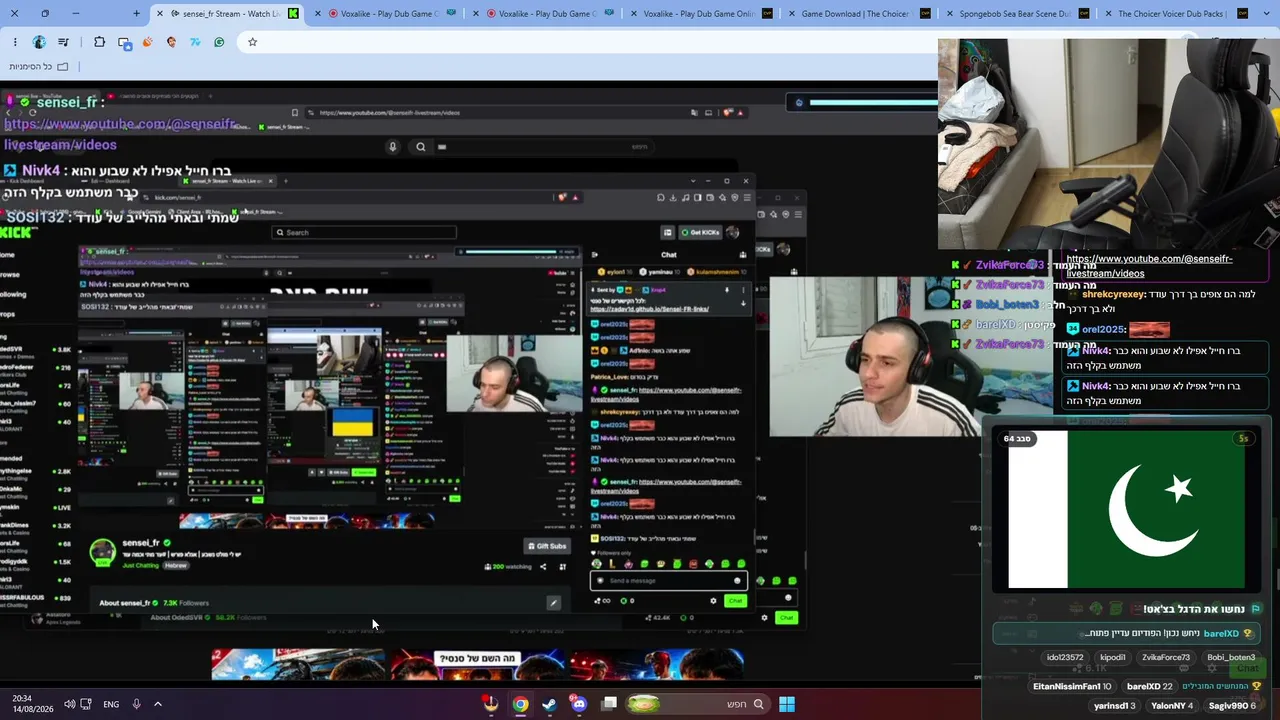Send message with green Chat button
The width and height of the screenshot is (1280, 720).
(736, 601)
